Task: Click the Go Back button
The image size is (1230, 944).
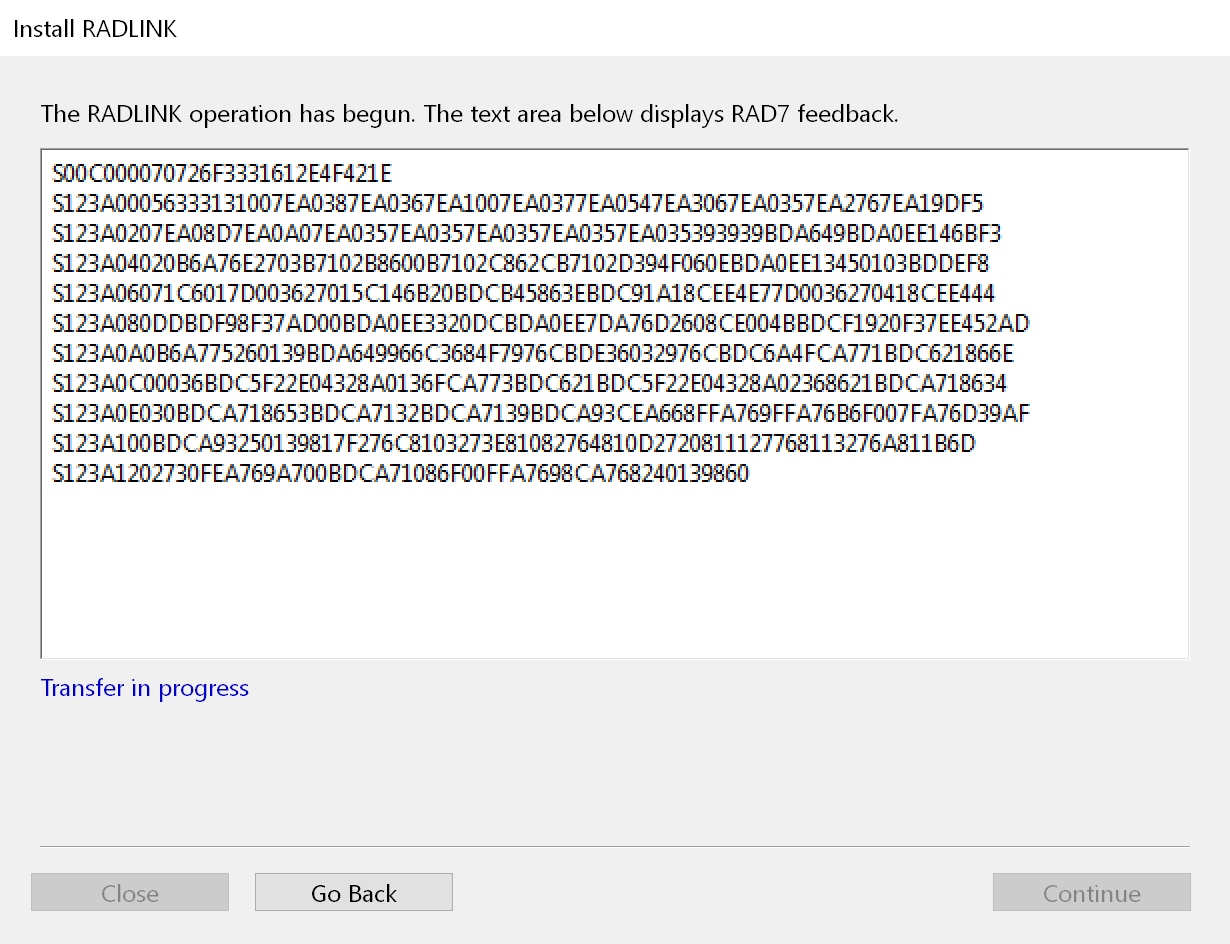Action: (354, 893)
